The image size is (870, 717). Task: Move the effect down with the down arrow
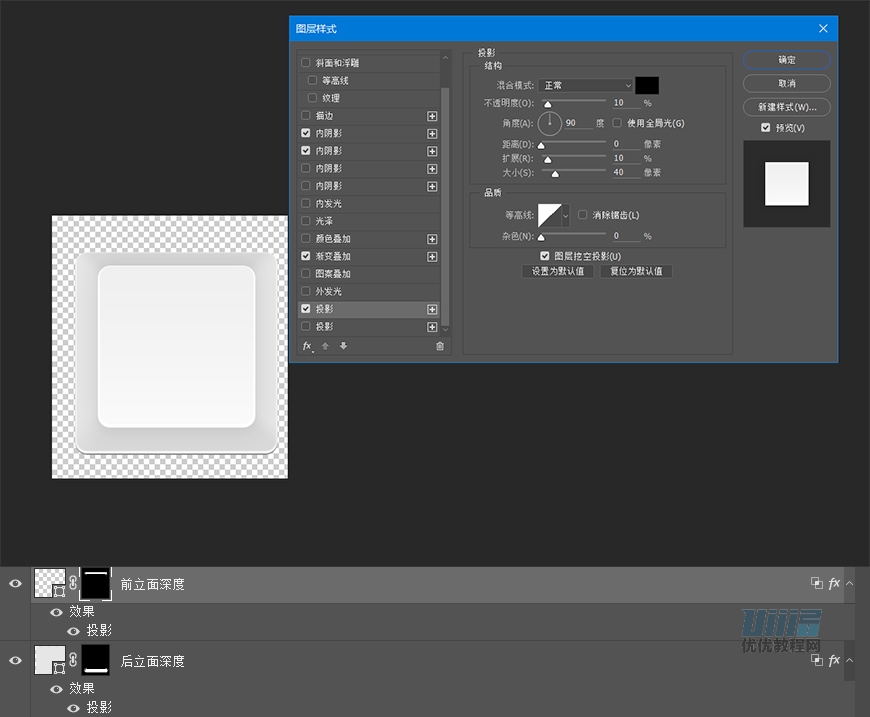(x=343, y=346)
